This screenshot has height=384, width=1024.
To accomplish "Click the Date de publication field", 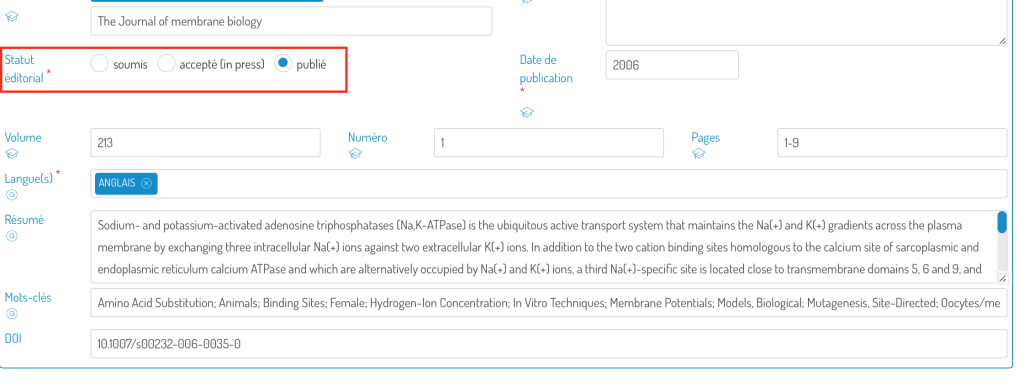I will [x=672, y=65].
